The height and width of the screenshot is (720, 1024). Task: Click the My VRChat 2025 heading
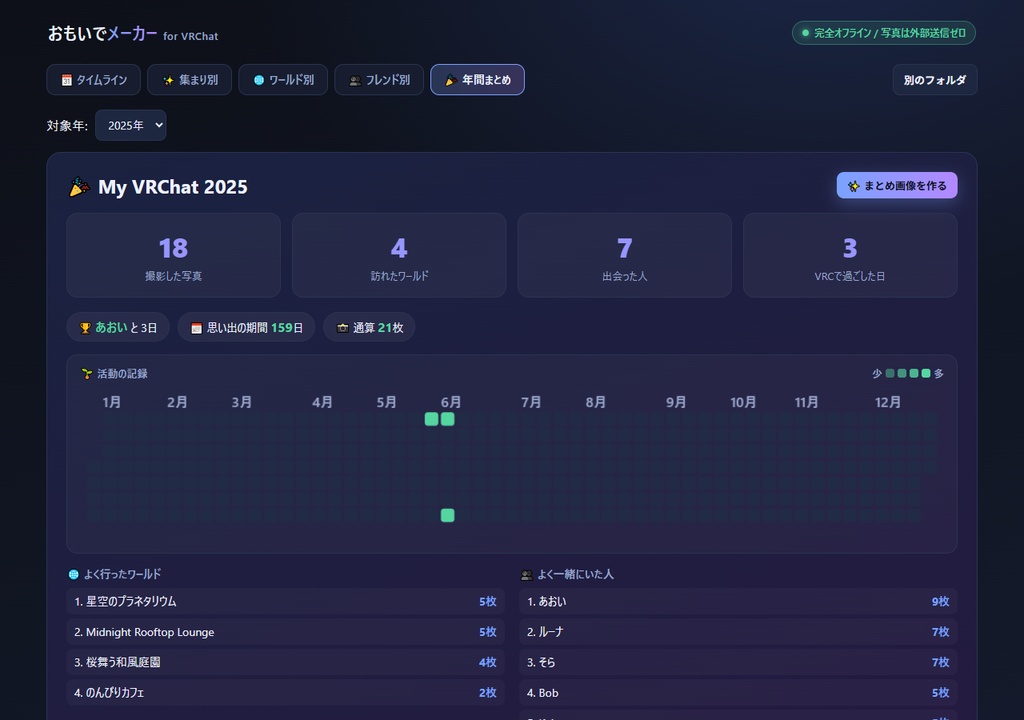pyautogui.click(x=172, y=187)
